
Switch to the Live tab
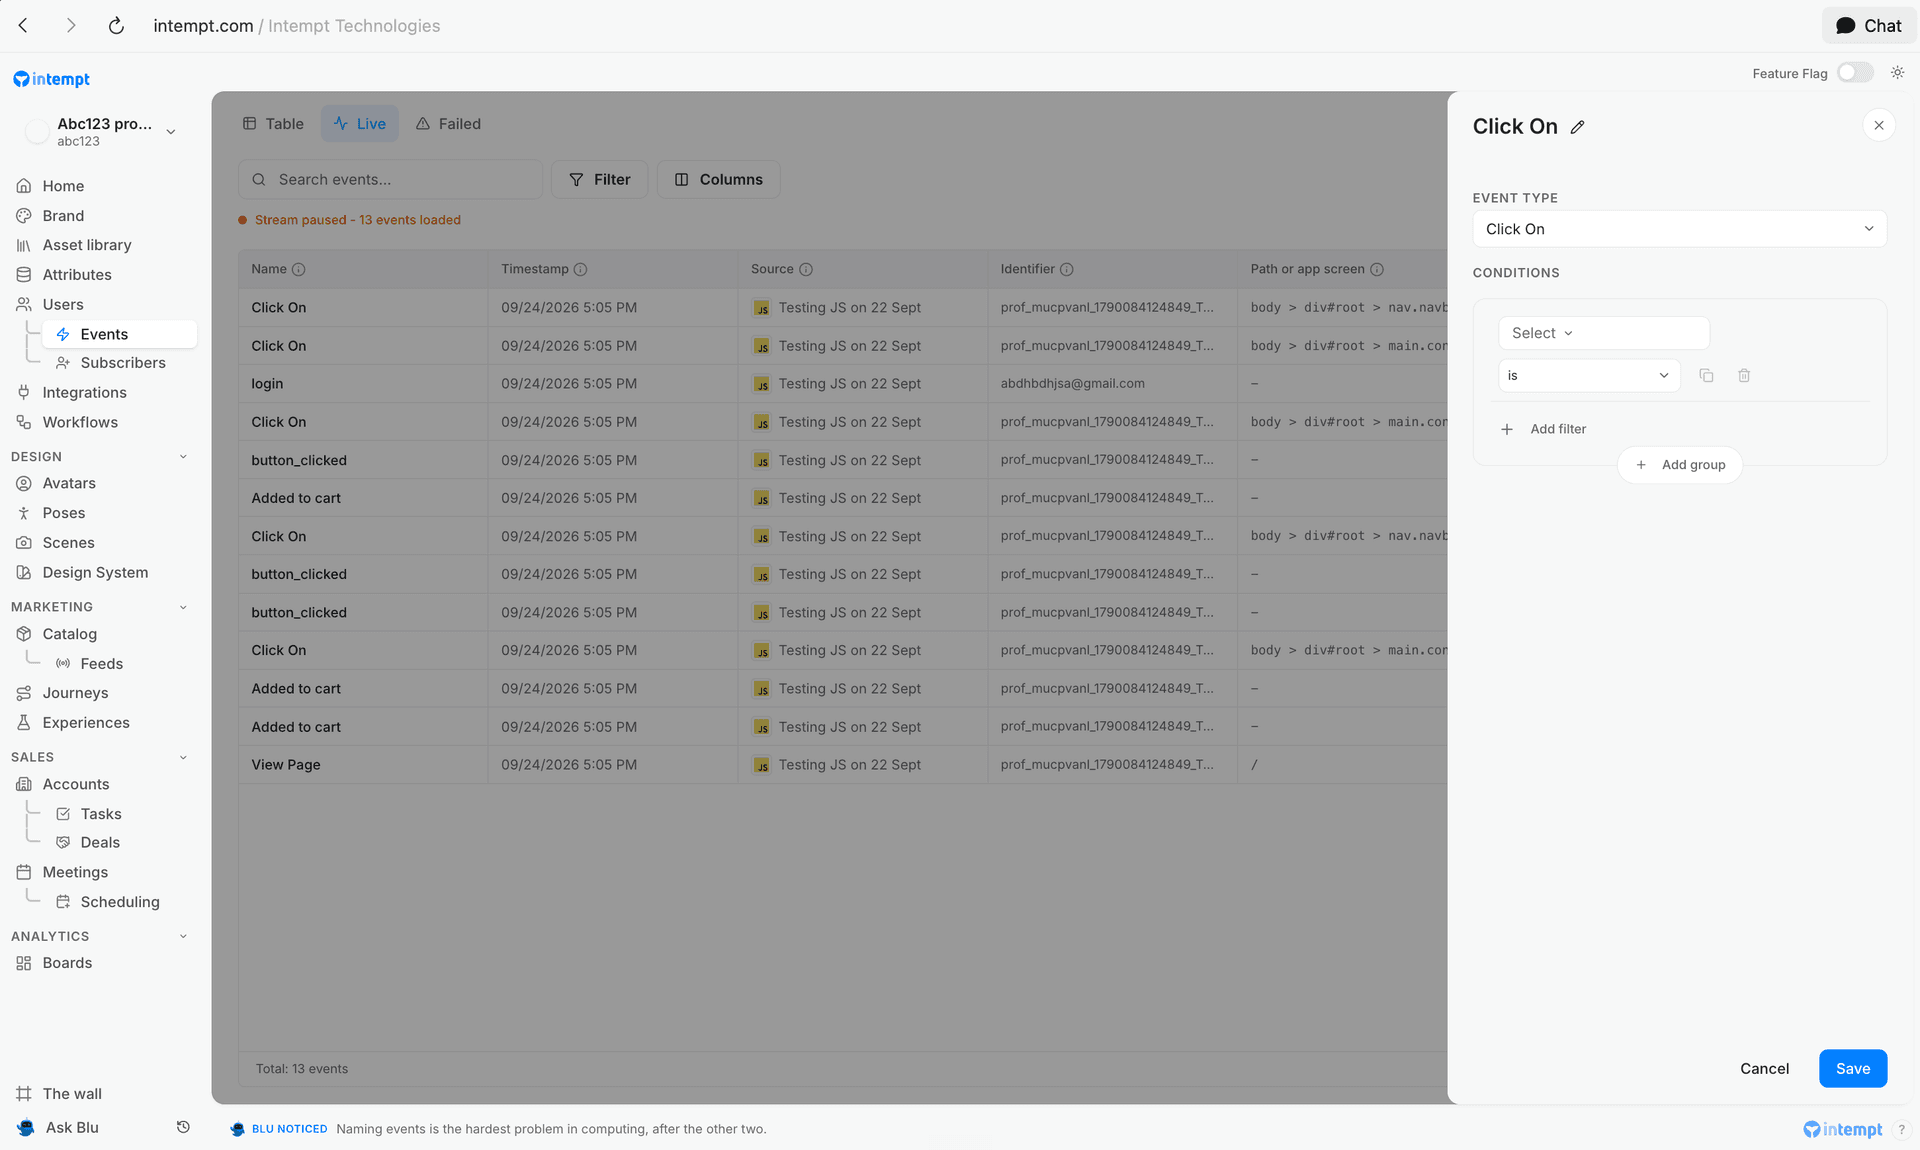(360, 124)
